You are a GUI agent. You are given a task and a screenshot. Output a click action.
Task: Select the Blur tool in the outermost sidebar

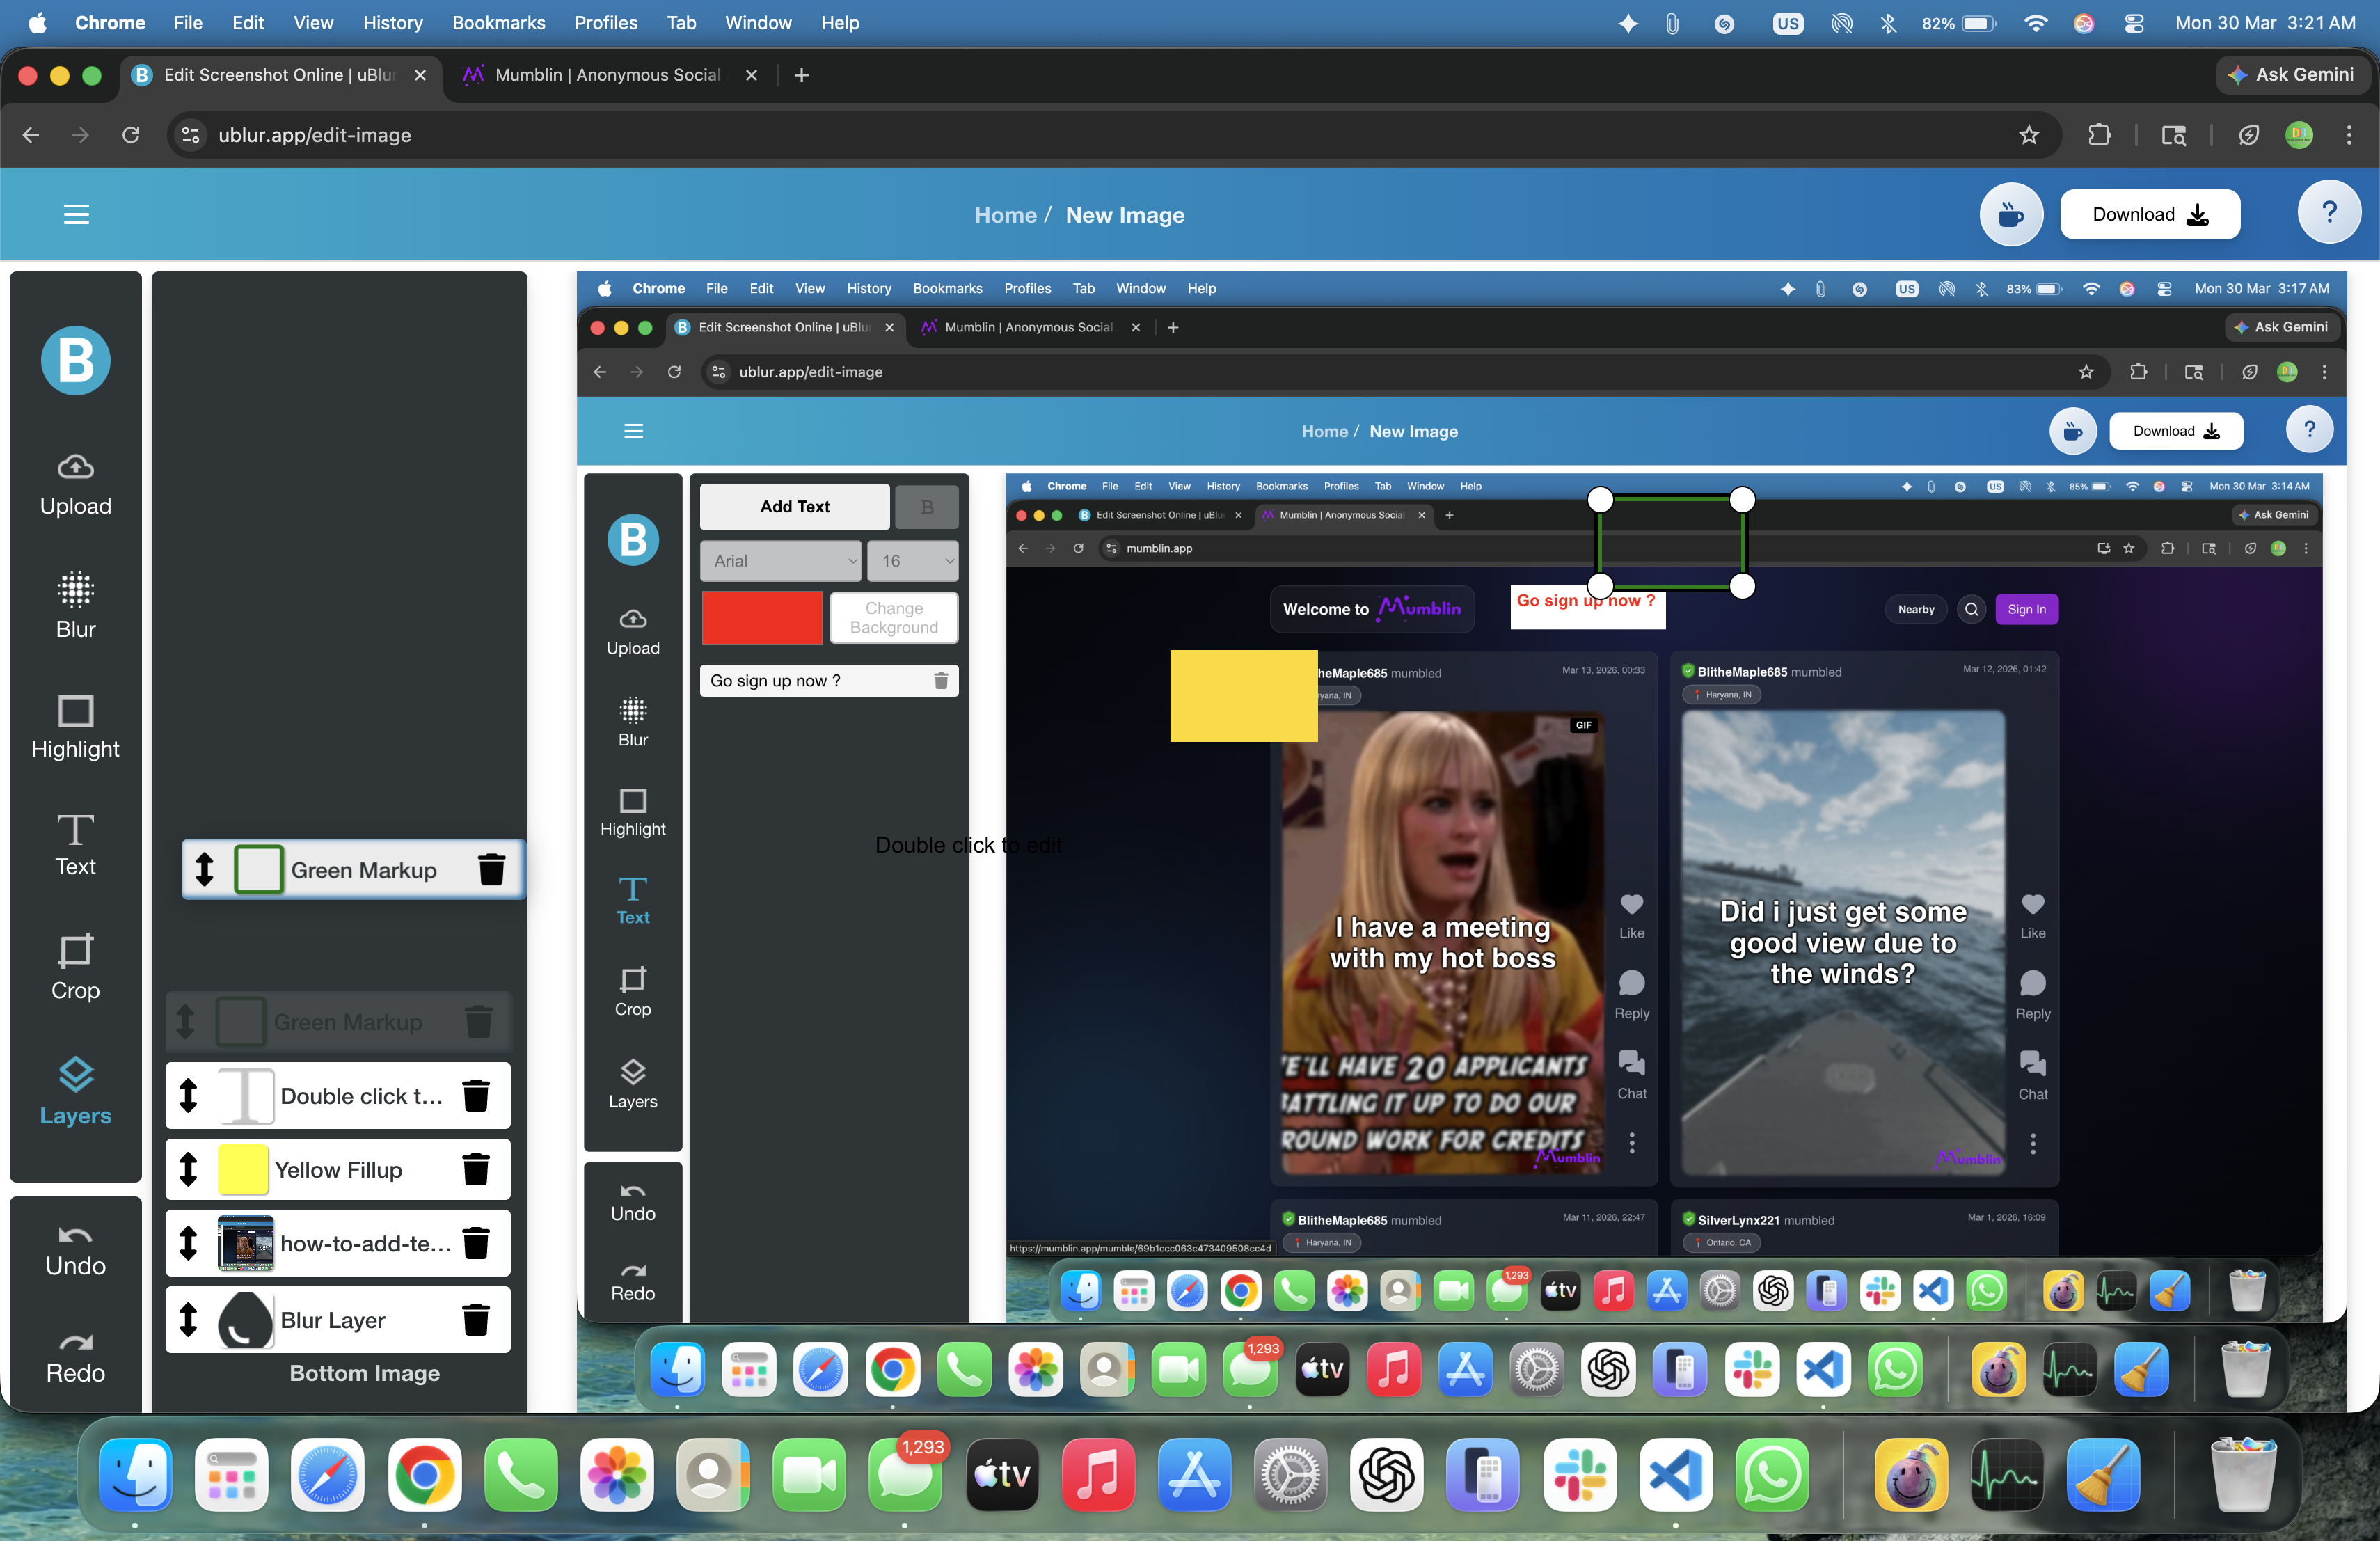(x=75, y=606)
